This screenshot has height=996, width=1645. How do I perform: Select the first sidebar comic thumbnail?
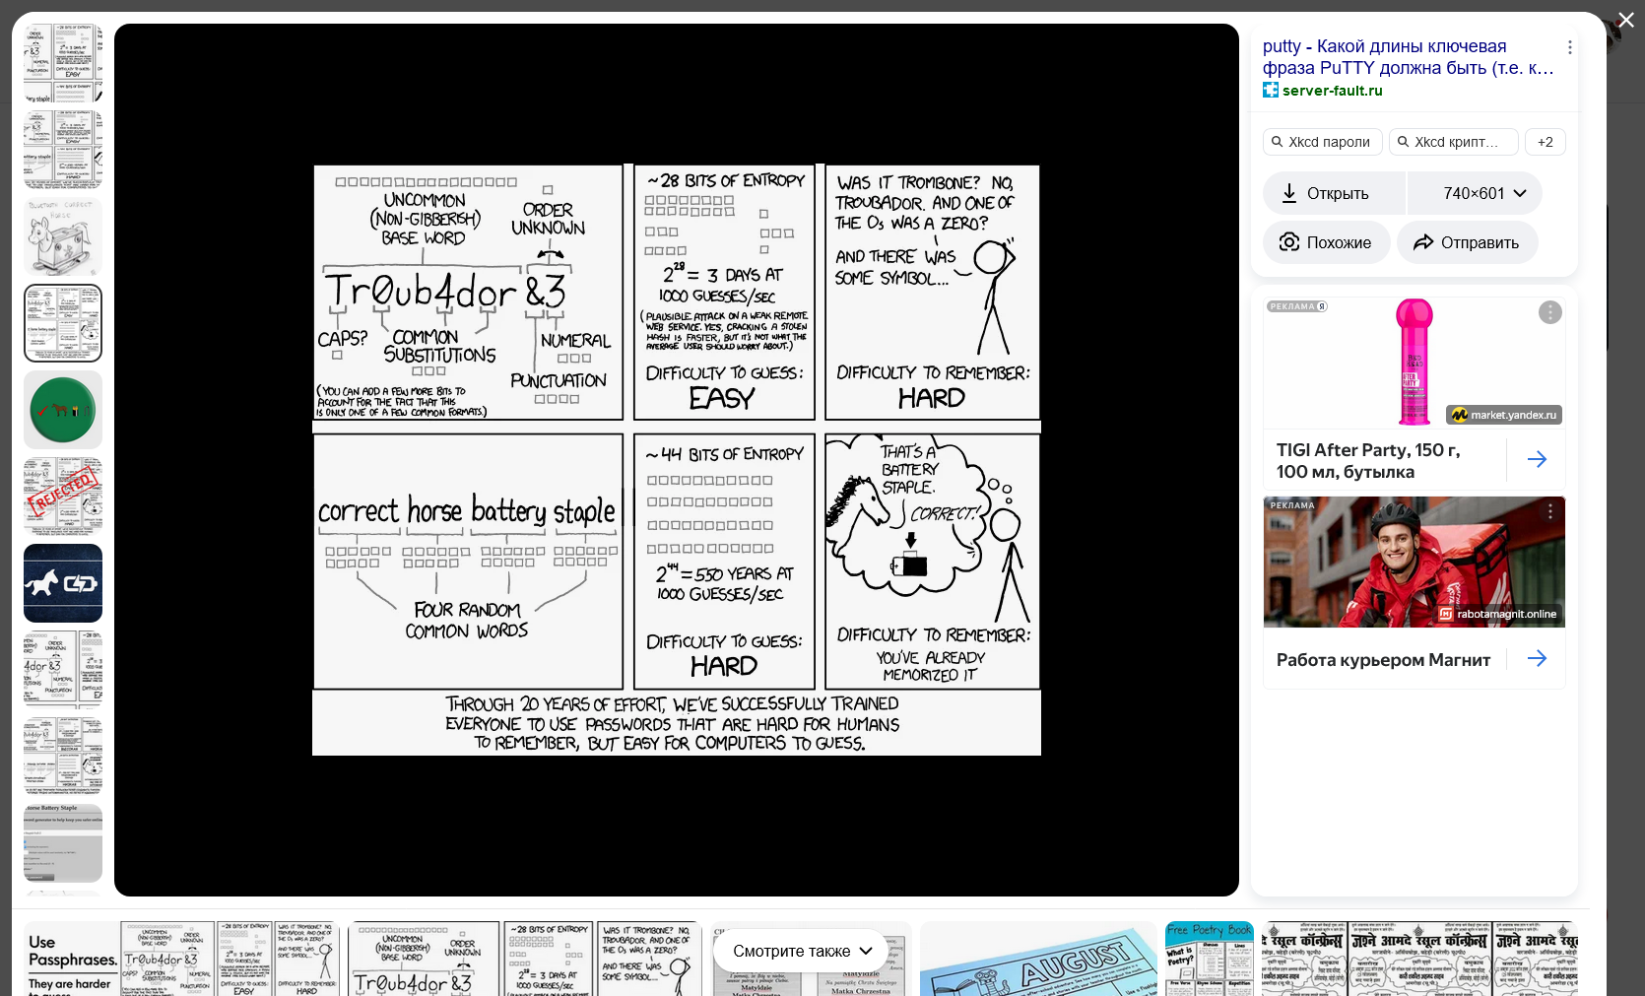63,64
